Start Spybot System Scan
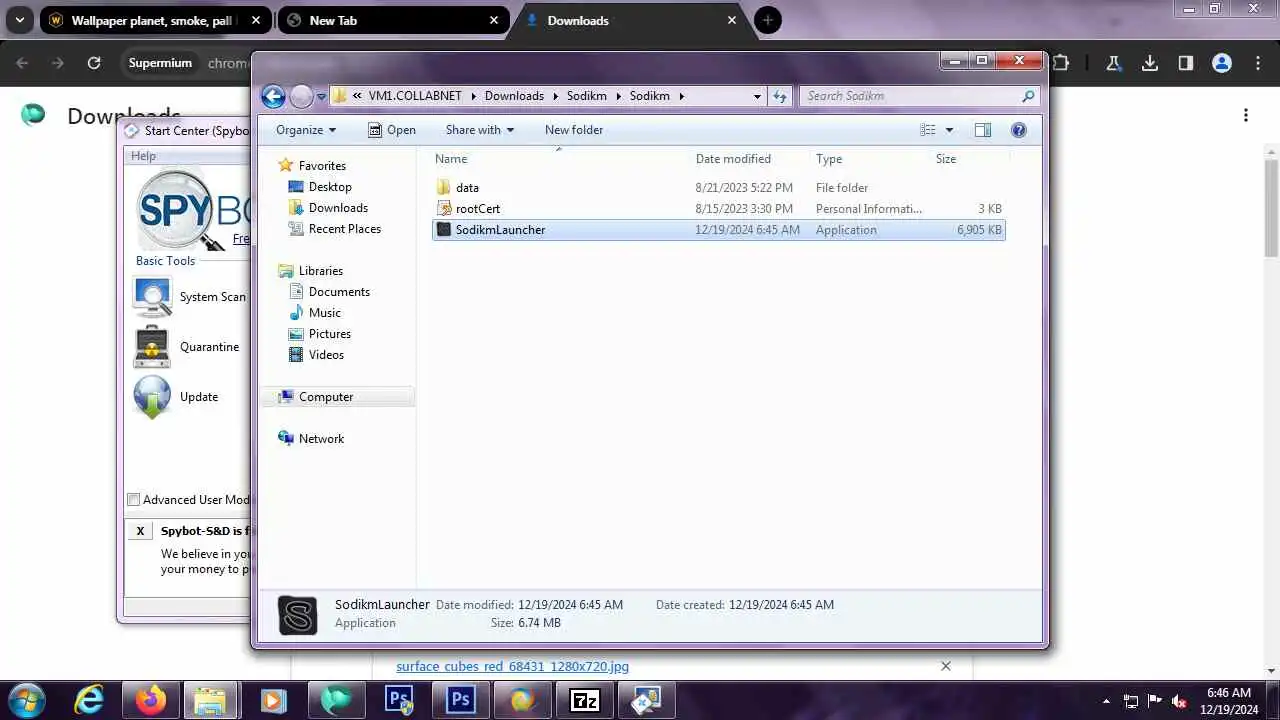Screen dimensions: 1280x720 190,297
